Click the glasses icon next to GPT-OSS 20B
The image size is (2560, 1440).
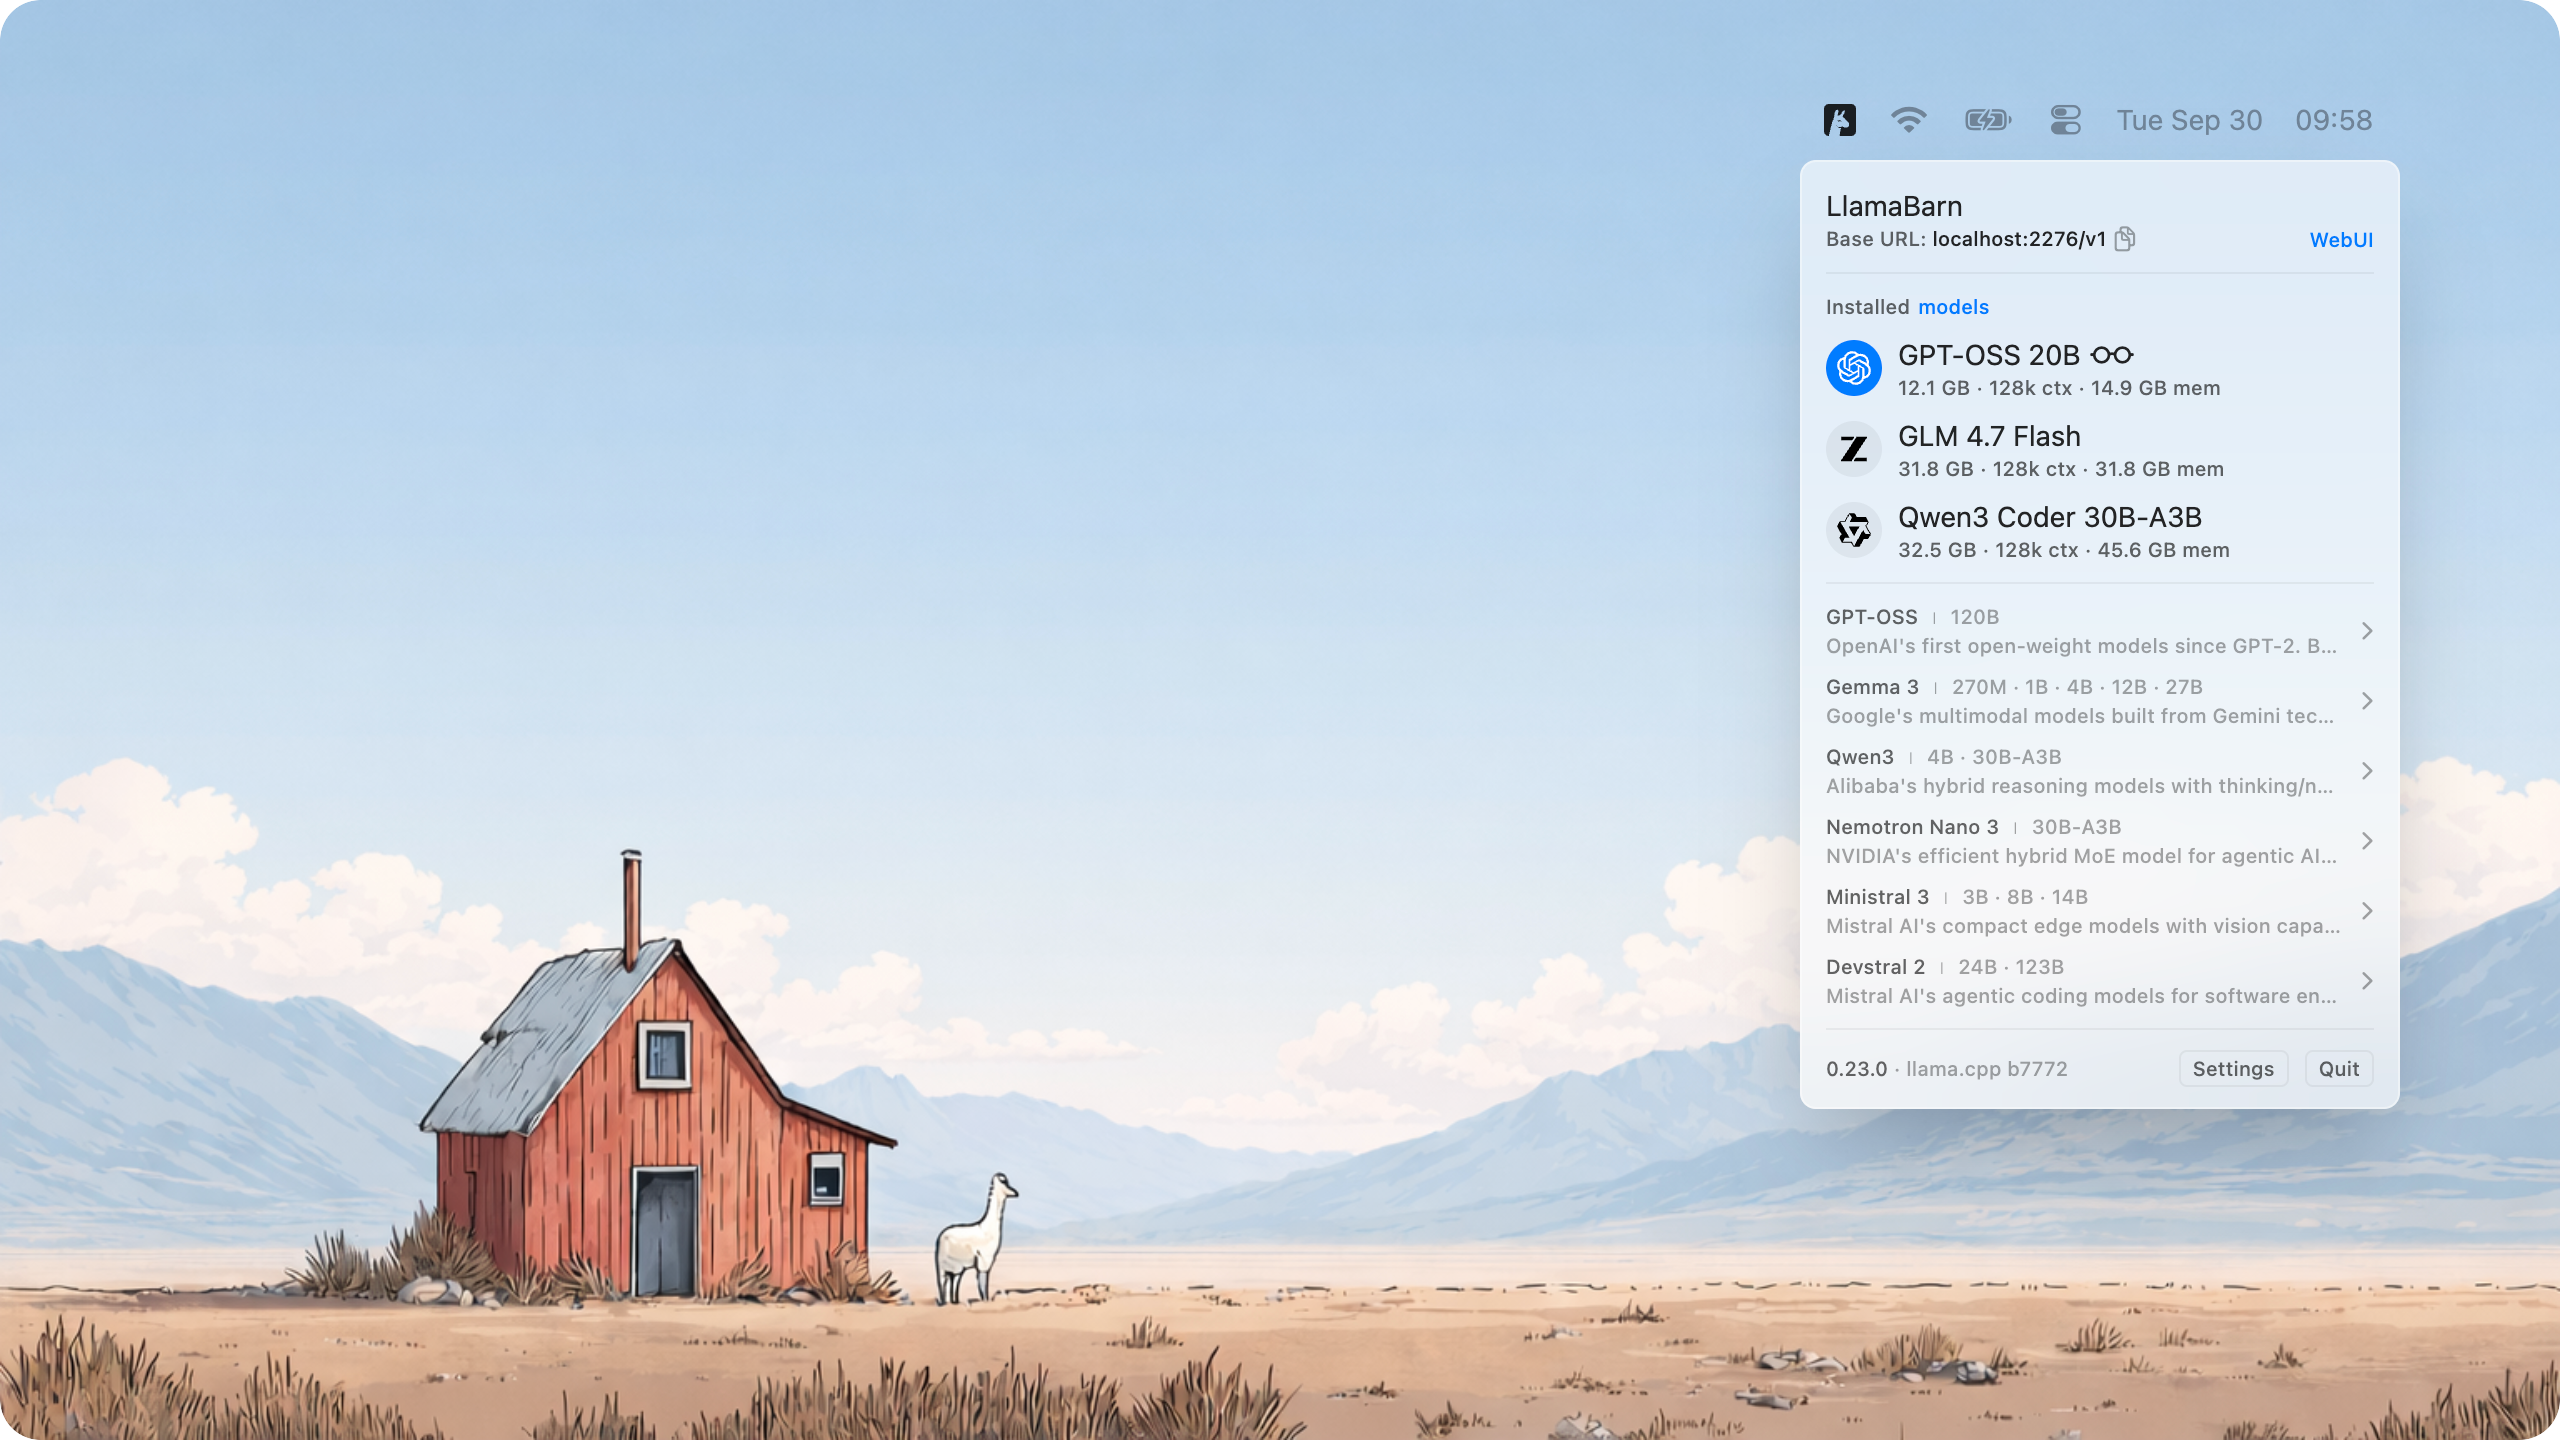pyautogui.click(x=2113, y=355)
